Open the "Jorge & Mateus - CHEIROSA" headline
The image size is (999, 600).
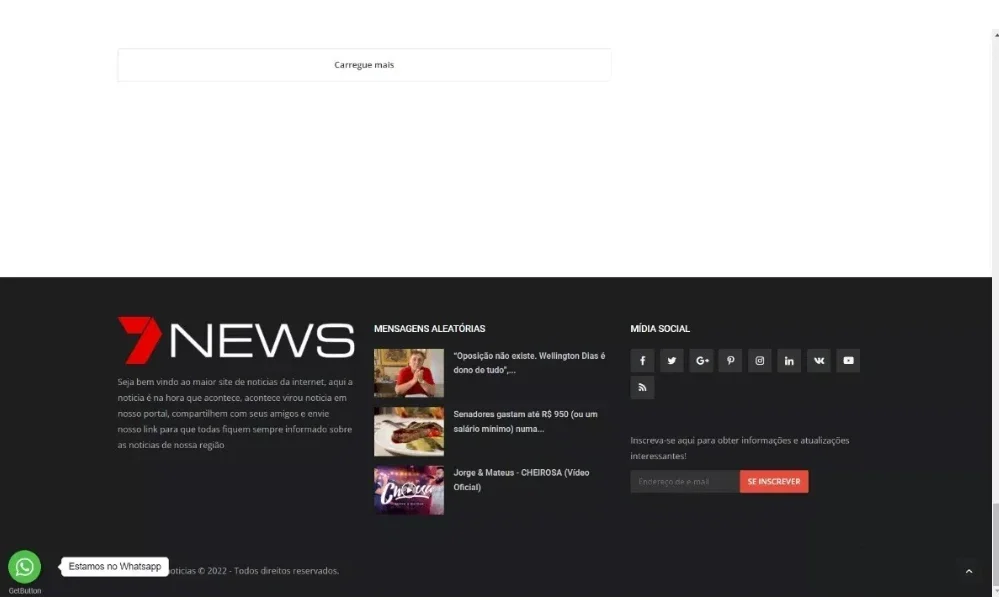tap(521, 480)
